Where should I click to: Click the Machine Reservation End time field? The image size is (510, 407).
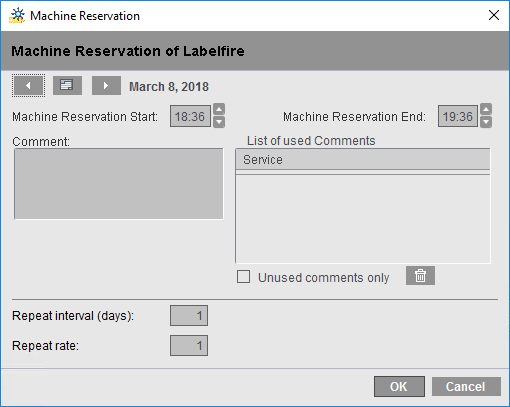[x=458, y=116]
